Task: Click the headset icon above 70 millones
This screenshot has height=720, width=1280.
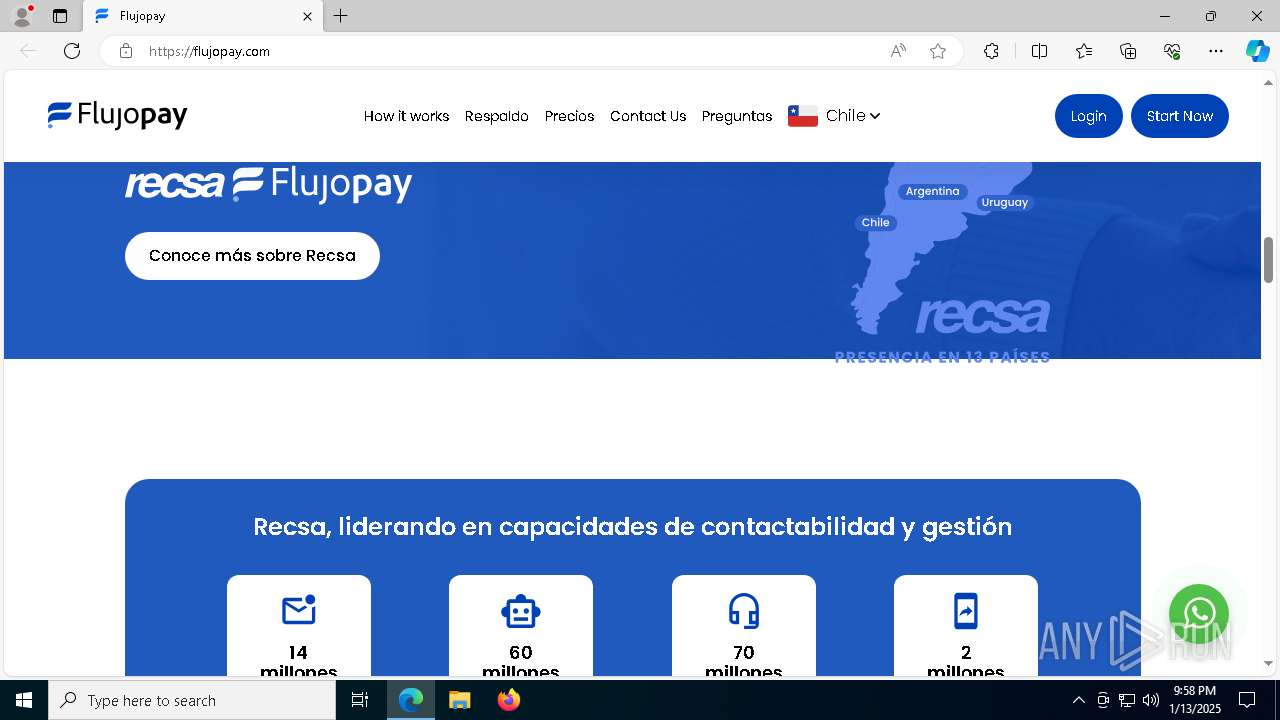Action: pos(744,610)
